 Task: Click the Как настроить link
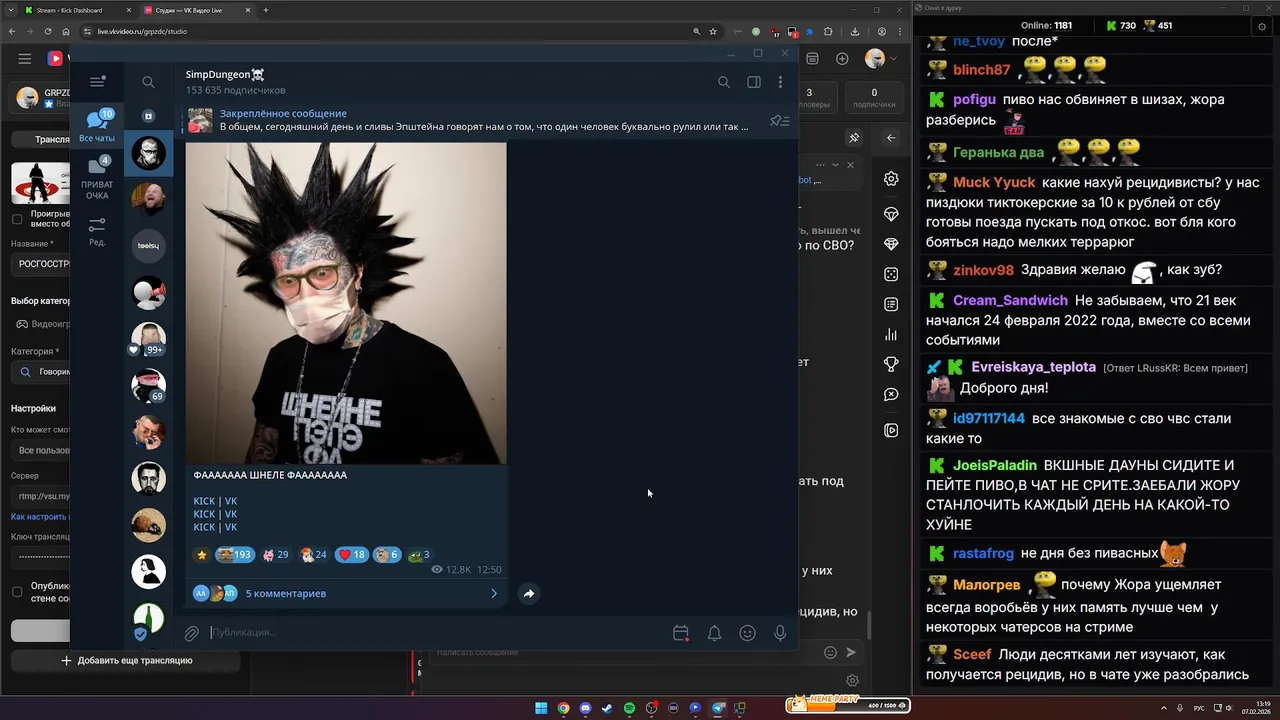click(x=40, y=517)
